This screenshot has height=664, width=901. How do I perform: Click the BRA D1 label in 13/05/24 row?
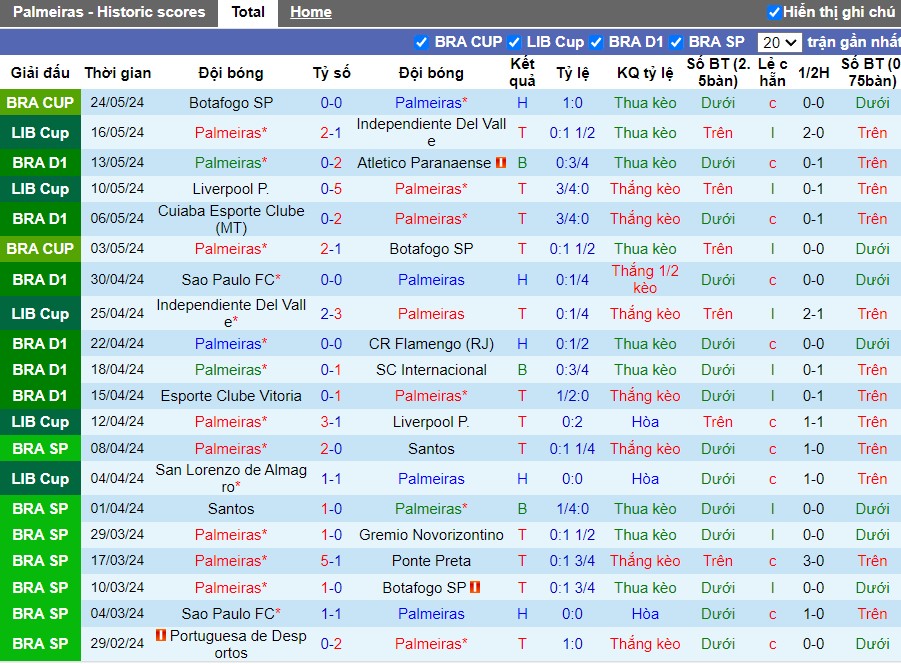40,163
